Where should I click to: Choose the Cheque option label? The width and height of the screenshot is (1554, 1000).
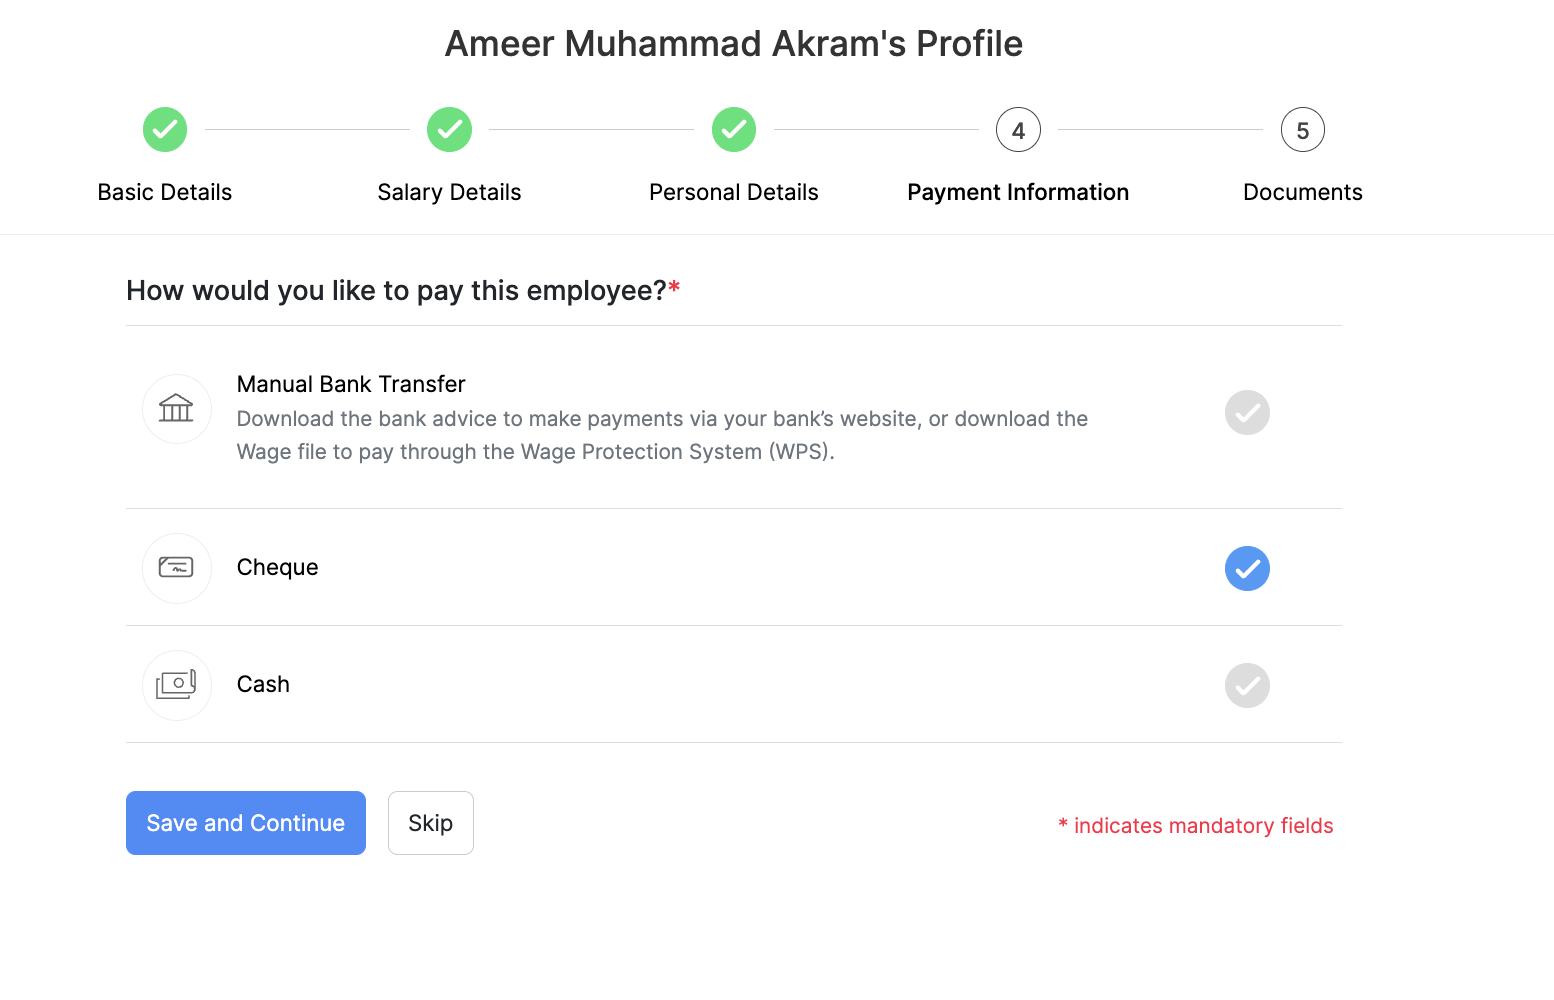tap(277, 567)
